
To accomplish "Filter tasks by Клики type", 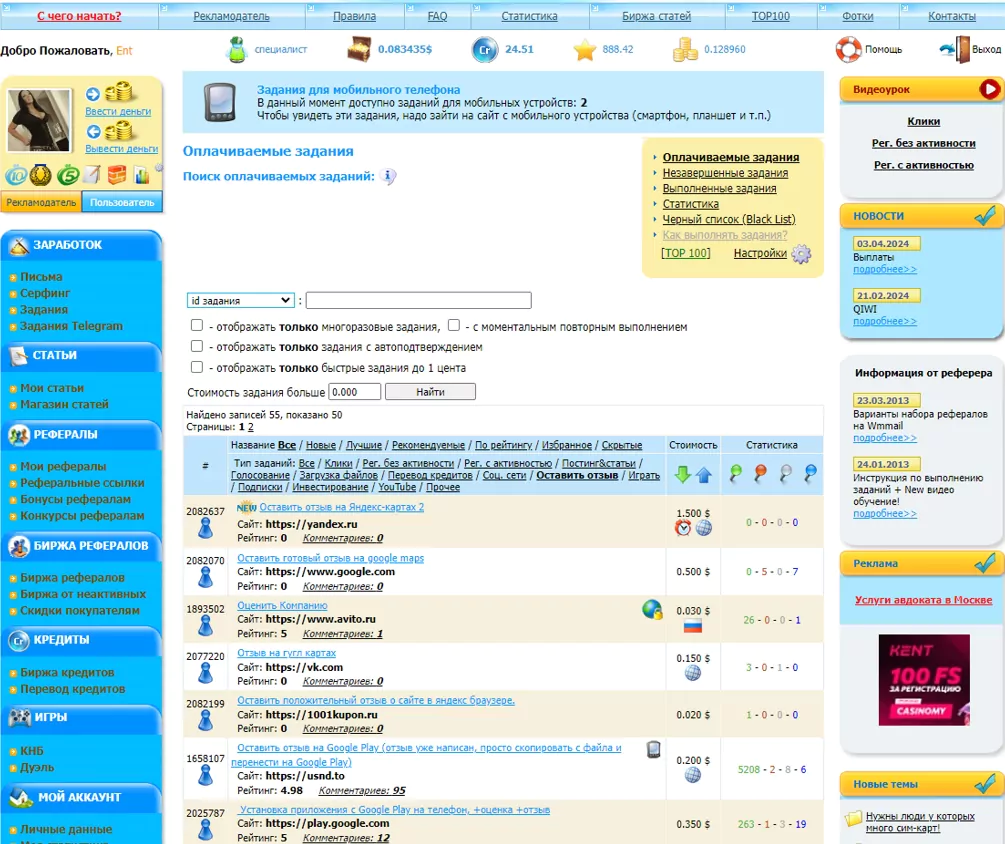I will 338,463.
